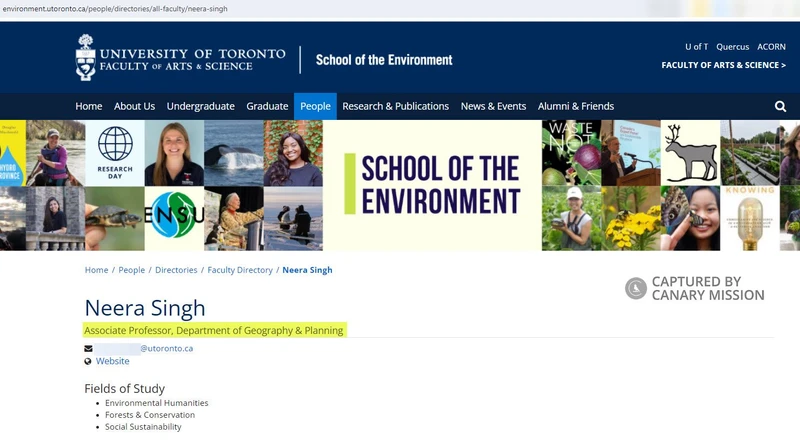800x442 pixels.
Task: Click the Knowing lightbulb book tile
Action: tap(750, 218)
